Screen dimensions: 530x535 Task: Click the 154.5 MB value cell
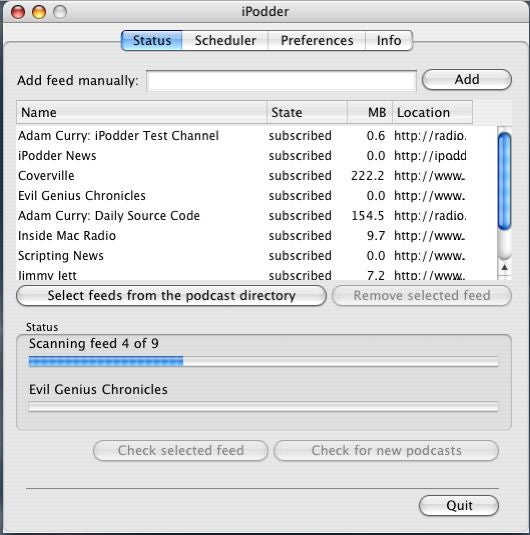pos(368,216)
